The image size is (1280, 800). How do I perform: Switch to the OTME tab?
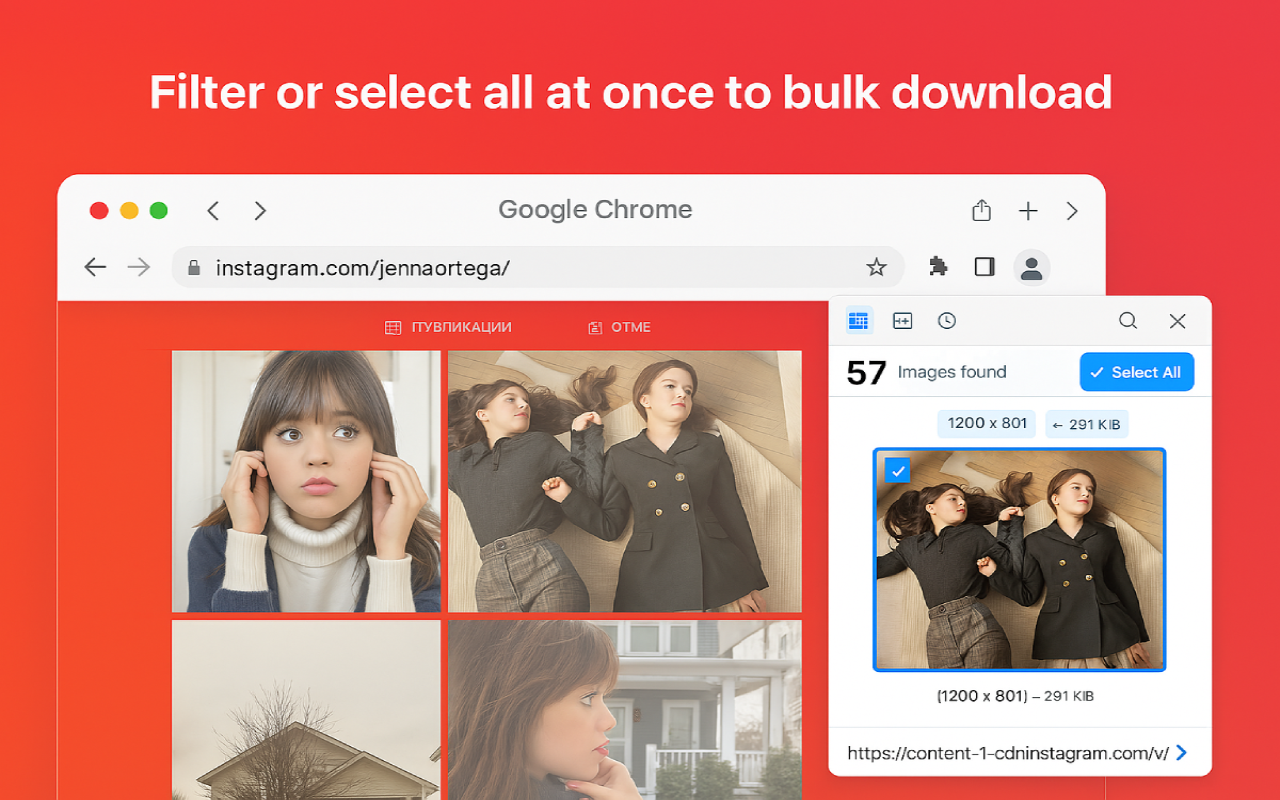(619, 327)
